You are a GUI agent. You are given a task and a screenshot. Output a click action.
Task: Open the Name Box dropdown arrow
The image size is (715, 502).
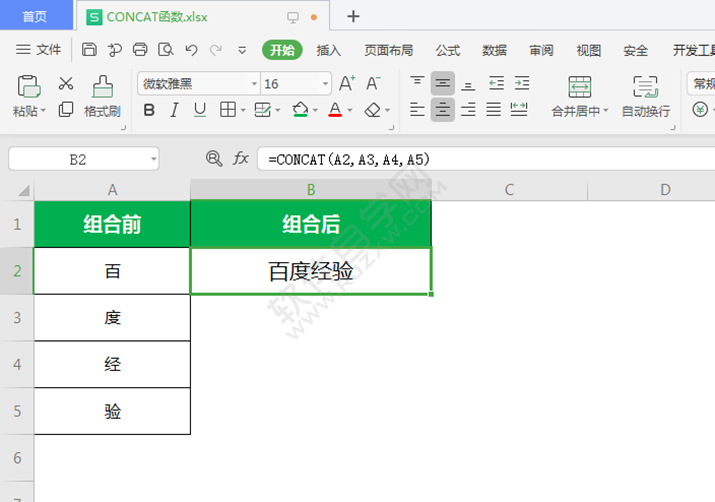tap(154, 159)
